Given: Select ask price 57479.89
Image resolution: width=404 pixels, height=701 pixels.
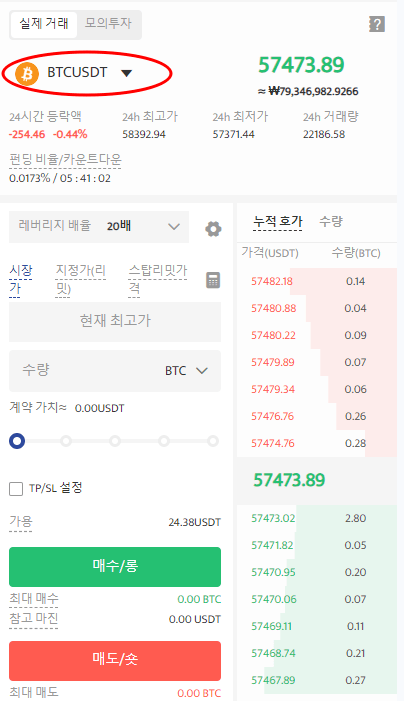Looking at the screenshot, I should tap(273, 362).
